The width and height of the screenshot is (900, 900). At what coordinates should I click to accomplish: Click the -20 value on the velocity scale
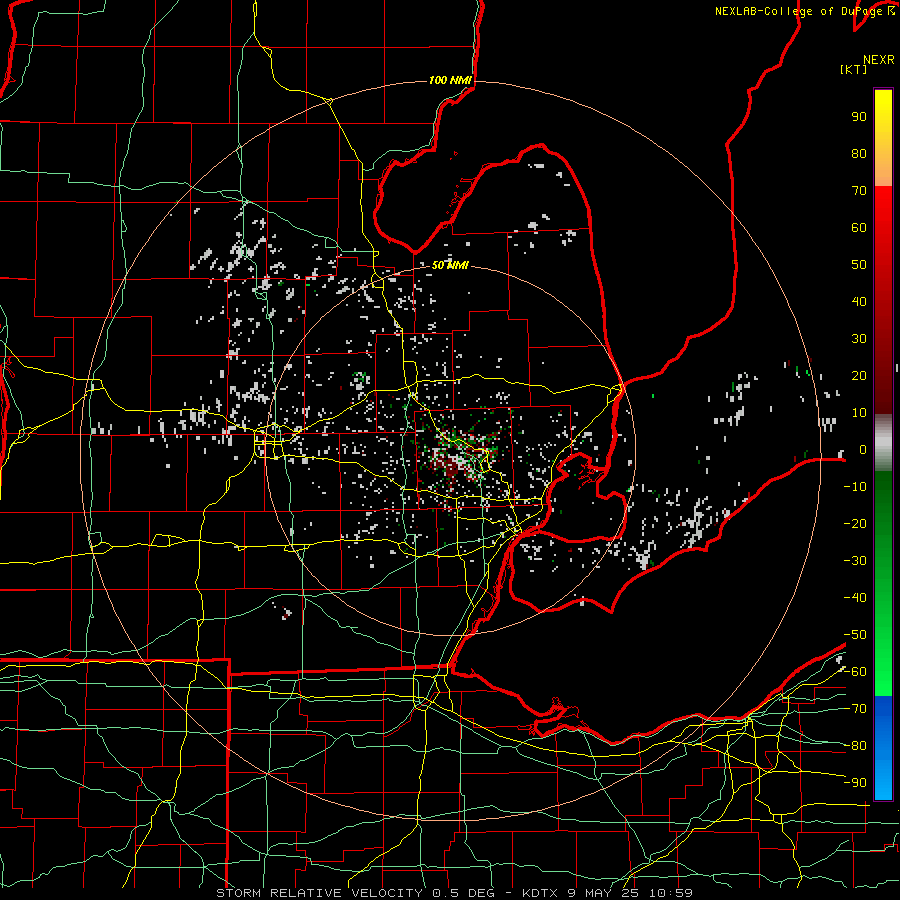pos(855,524)
